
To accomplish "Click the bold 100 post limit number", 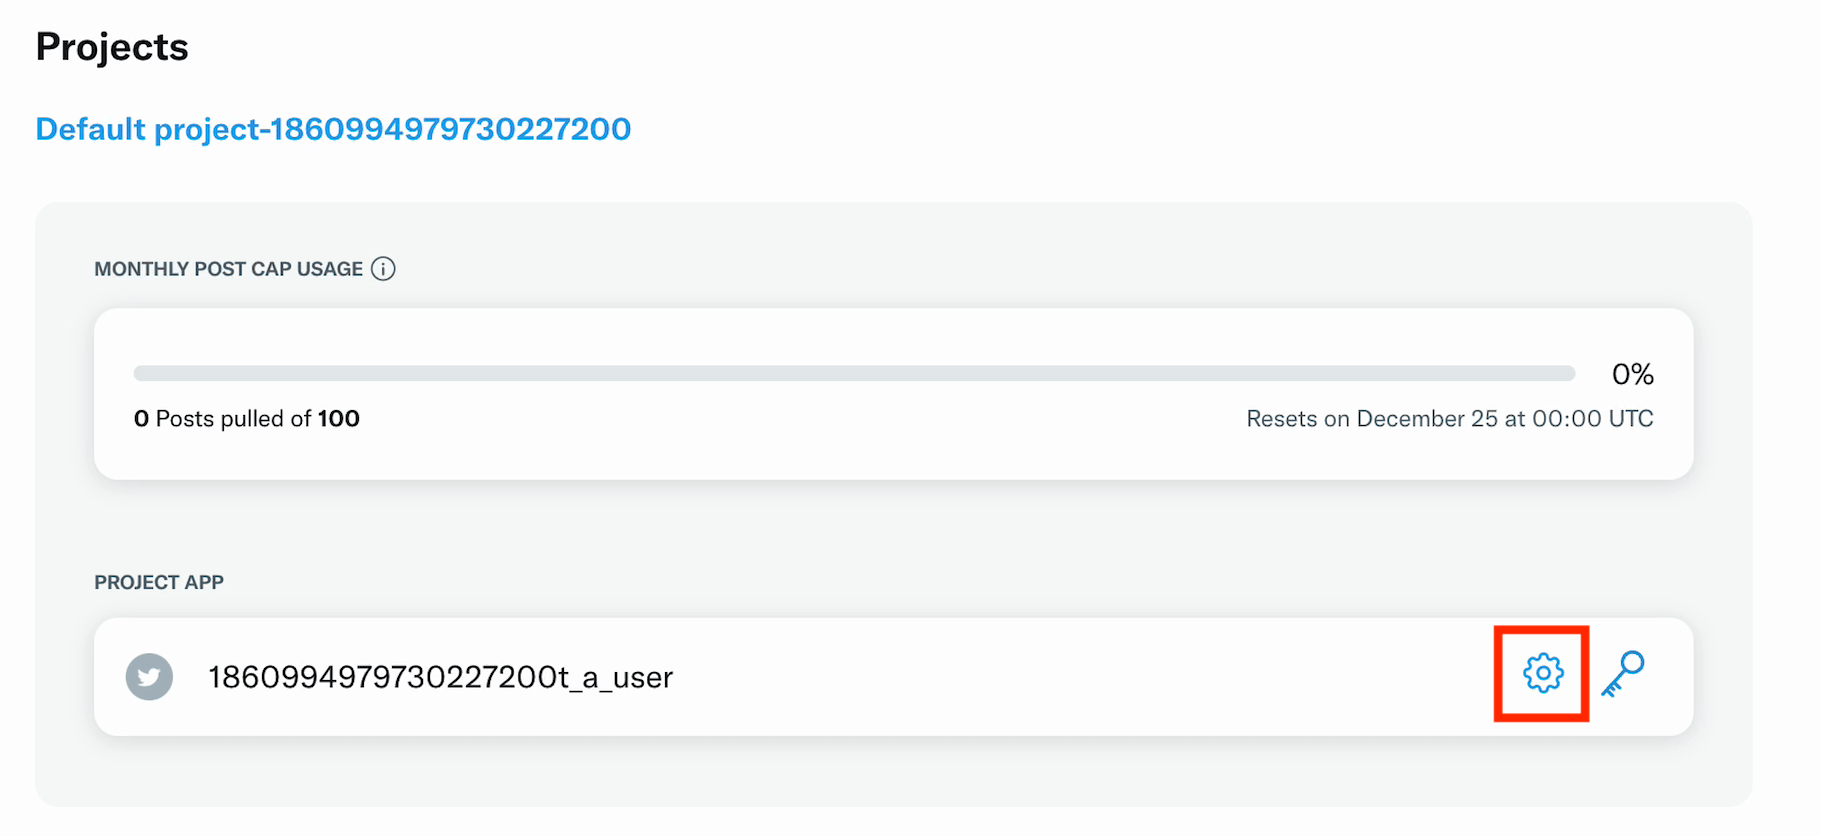I will [339, 419].
